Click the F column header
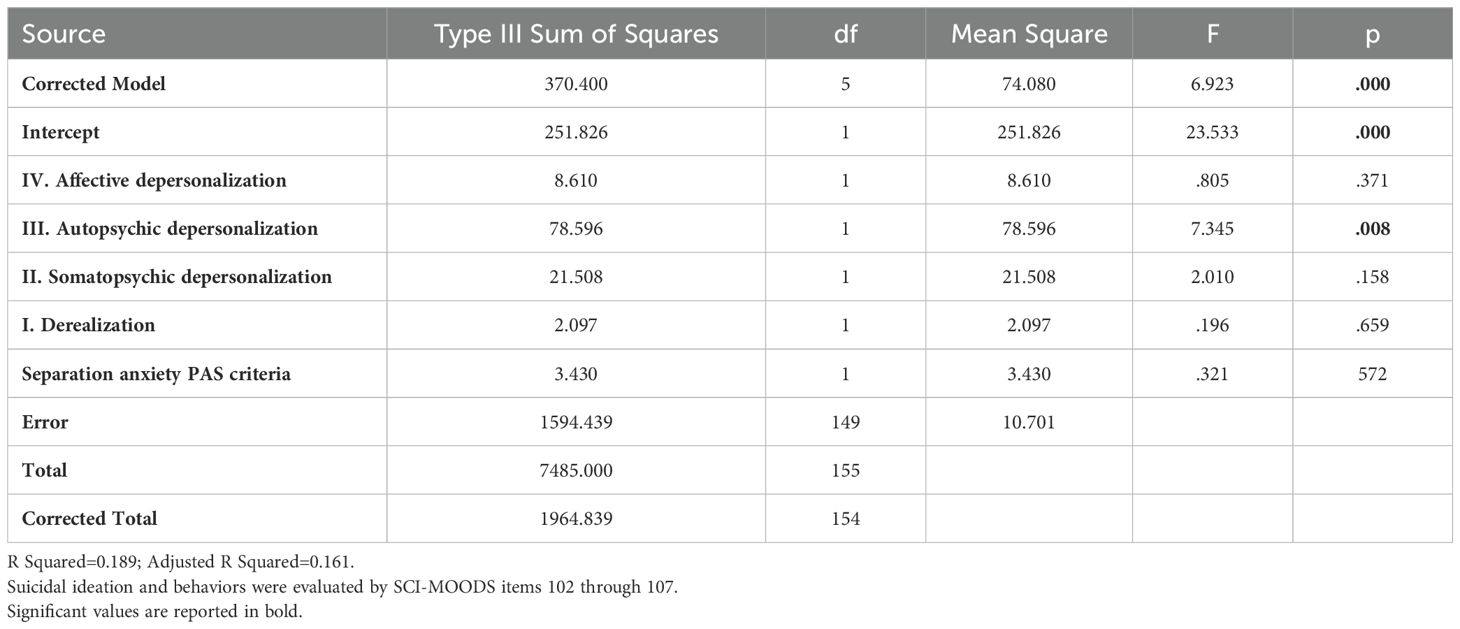Image resolution: width=1460 pixels, height=629 pixels. (1212, 34)
